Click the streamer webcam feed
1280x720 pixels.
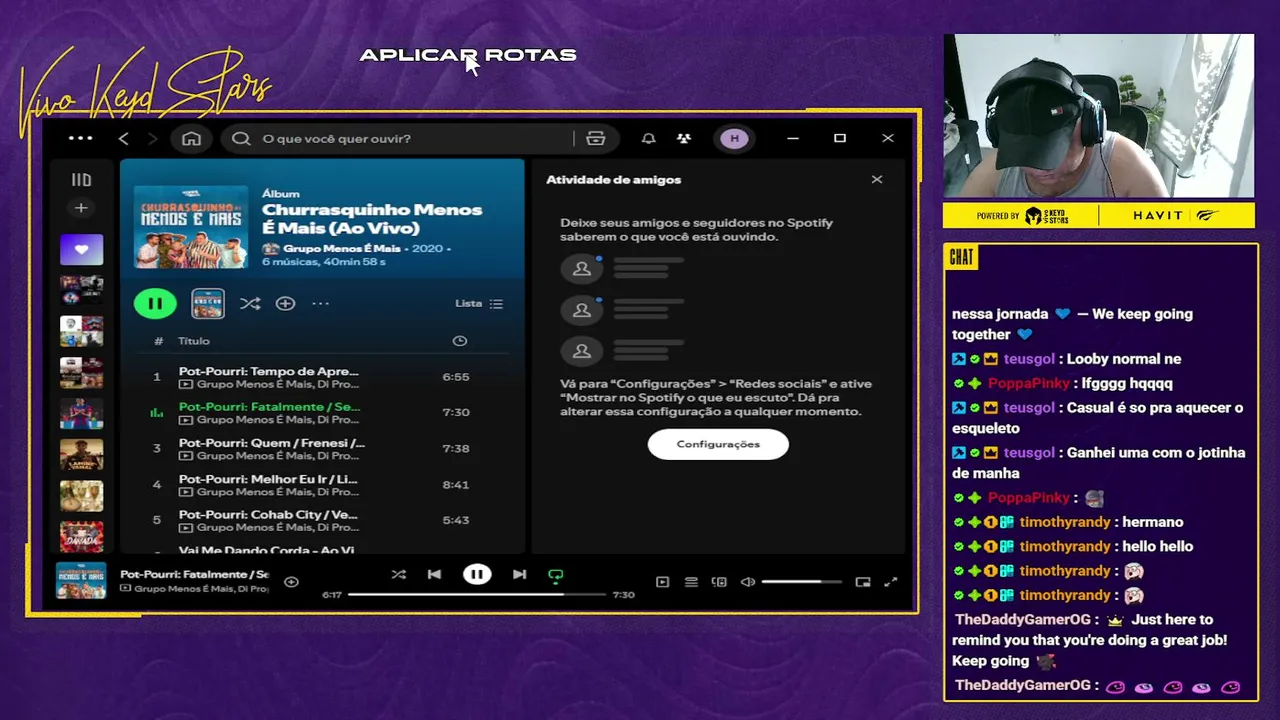1098,116
